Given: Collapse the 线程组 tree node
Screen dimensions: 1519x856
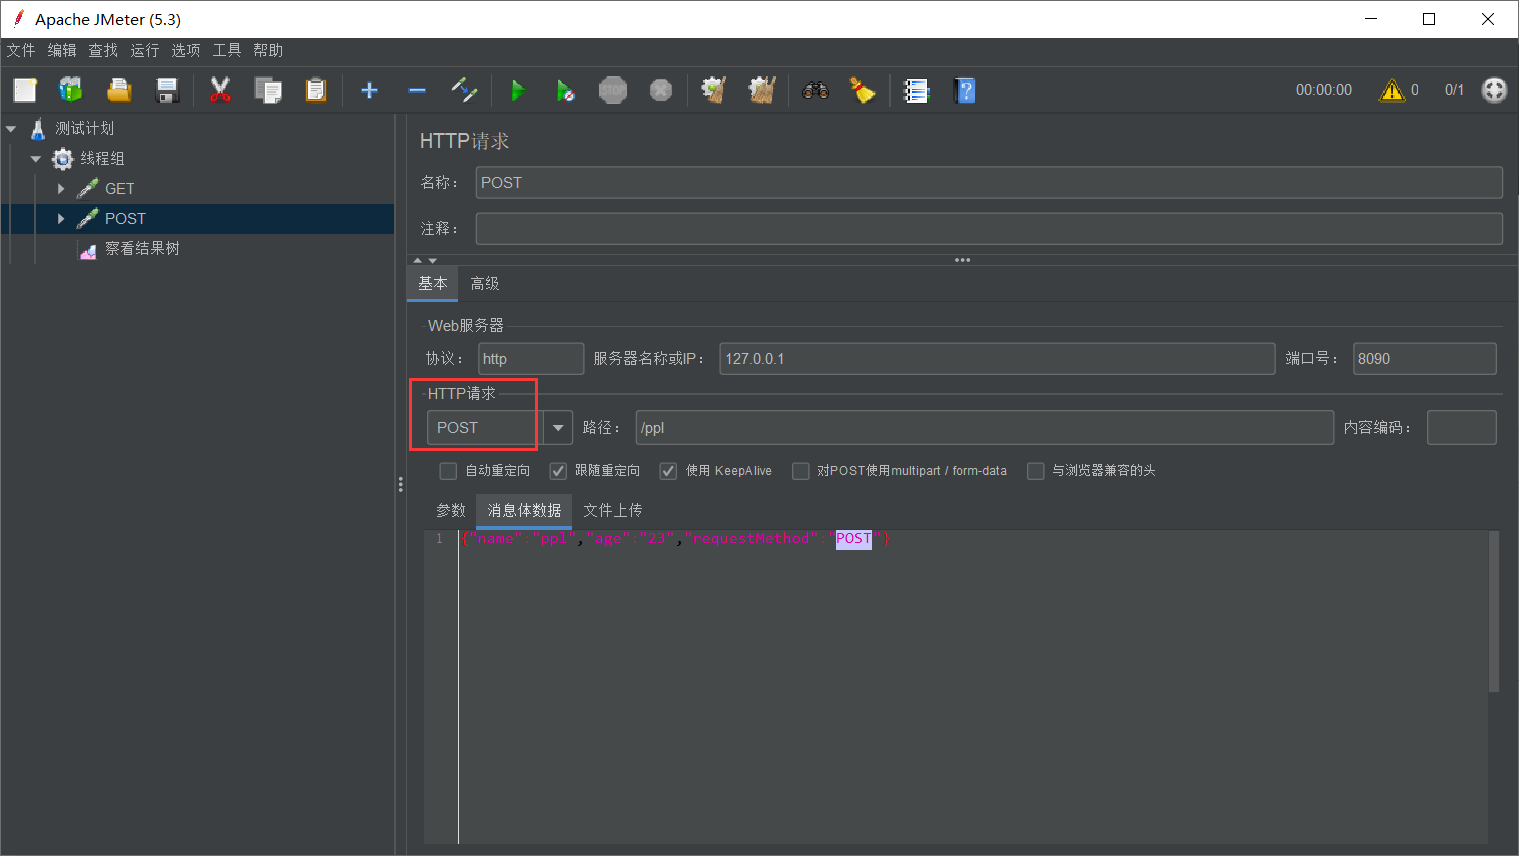Looking at the screenshot, I should (36, 159).
